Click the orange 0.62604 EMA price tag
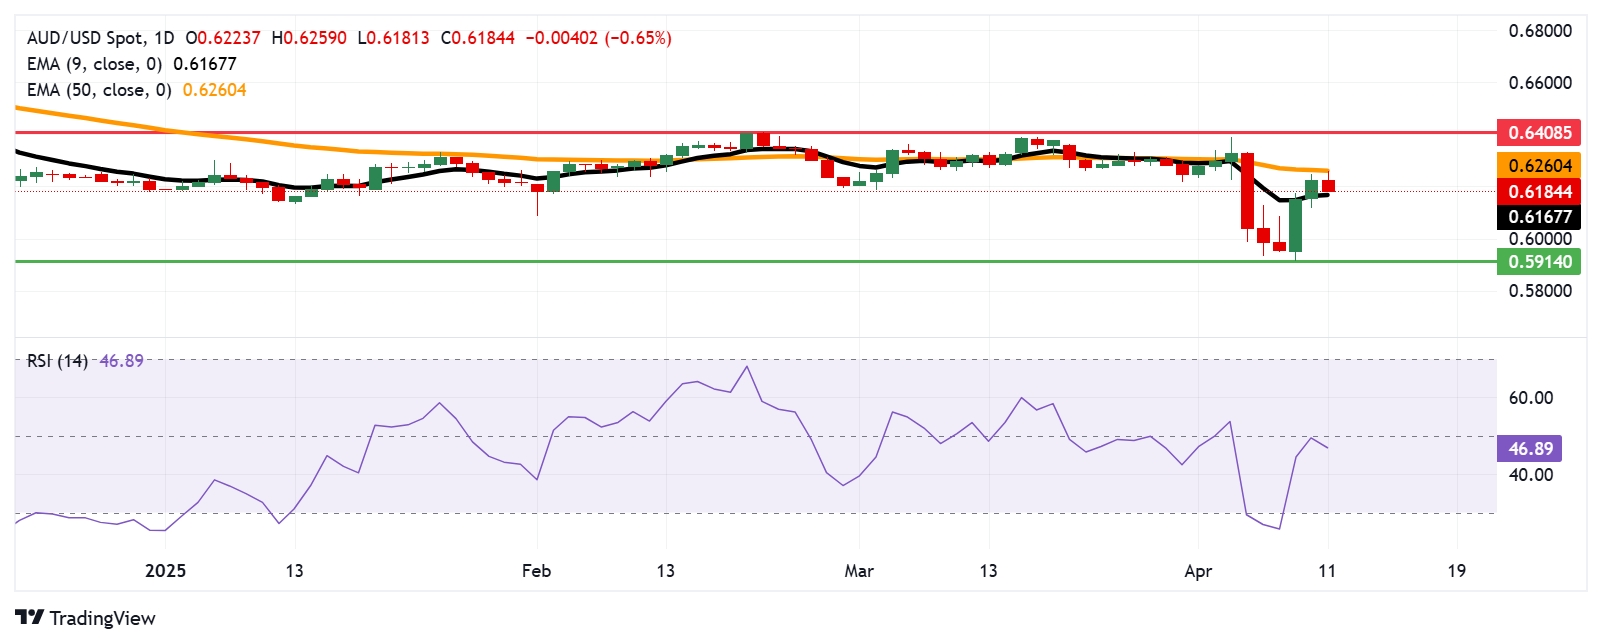 pos(1539,166)
